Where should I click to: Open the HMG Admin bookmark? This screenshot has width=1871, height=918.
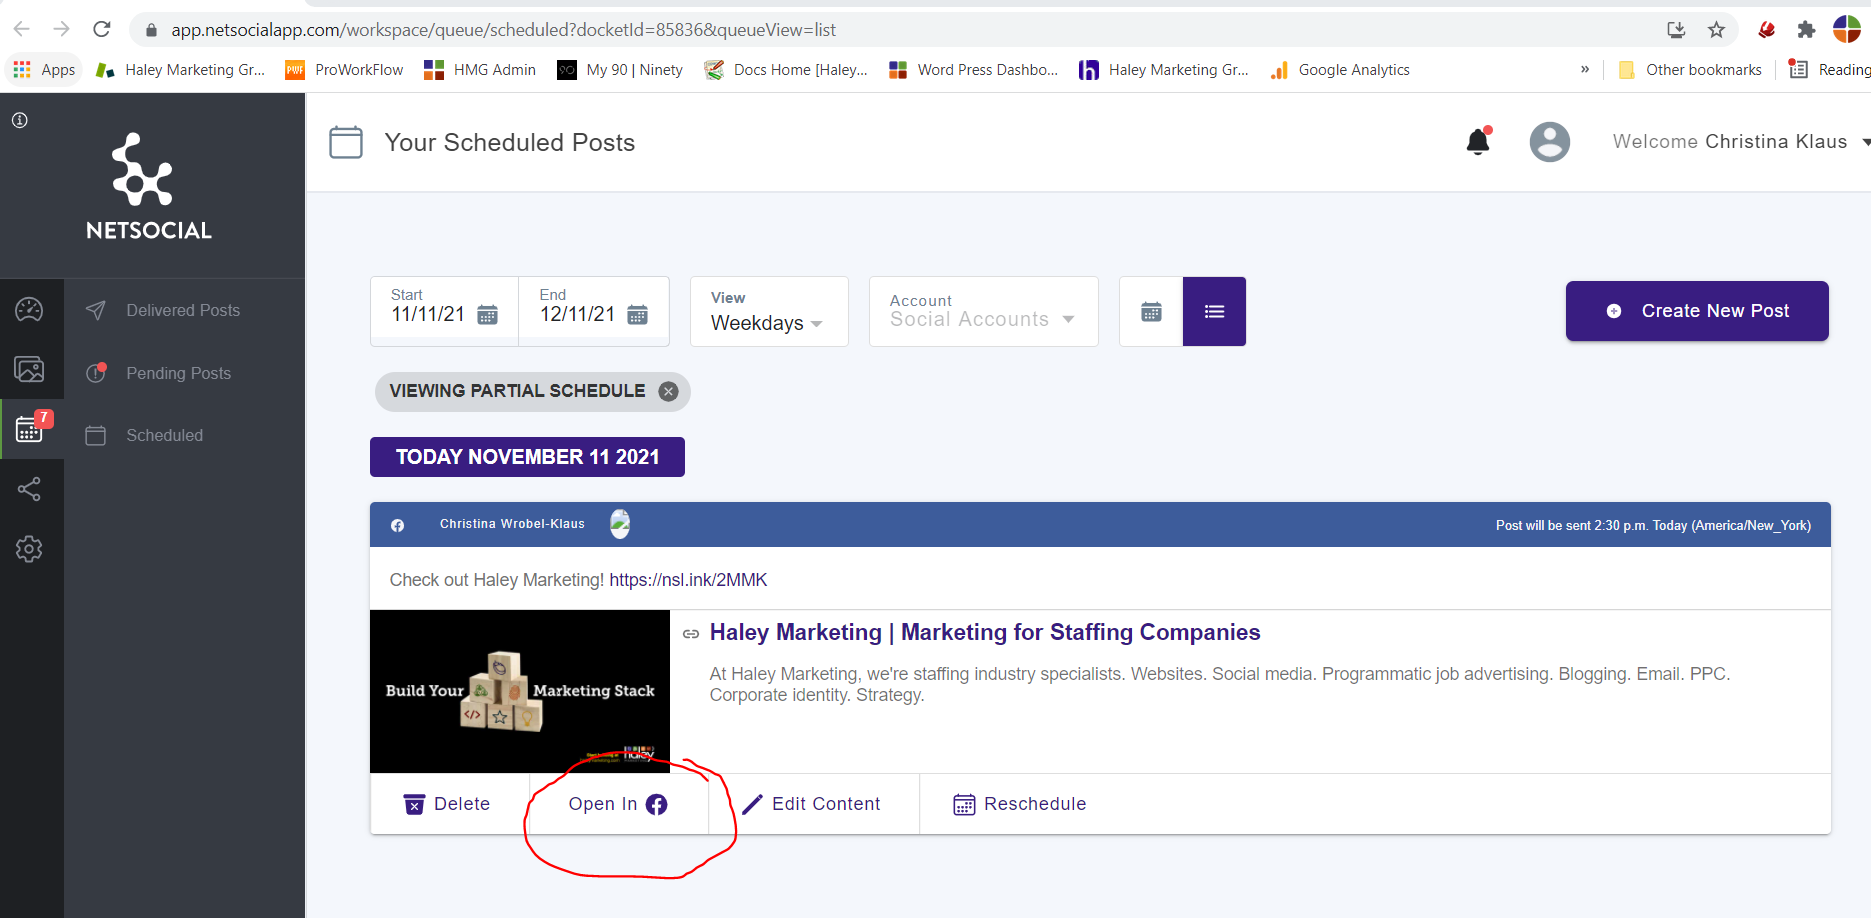(x=480, y=70)
